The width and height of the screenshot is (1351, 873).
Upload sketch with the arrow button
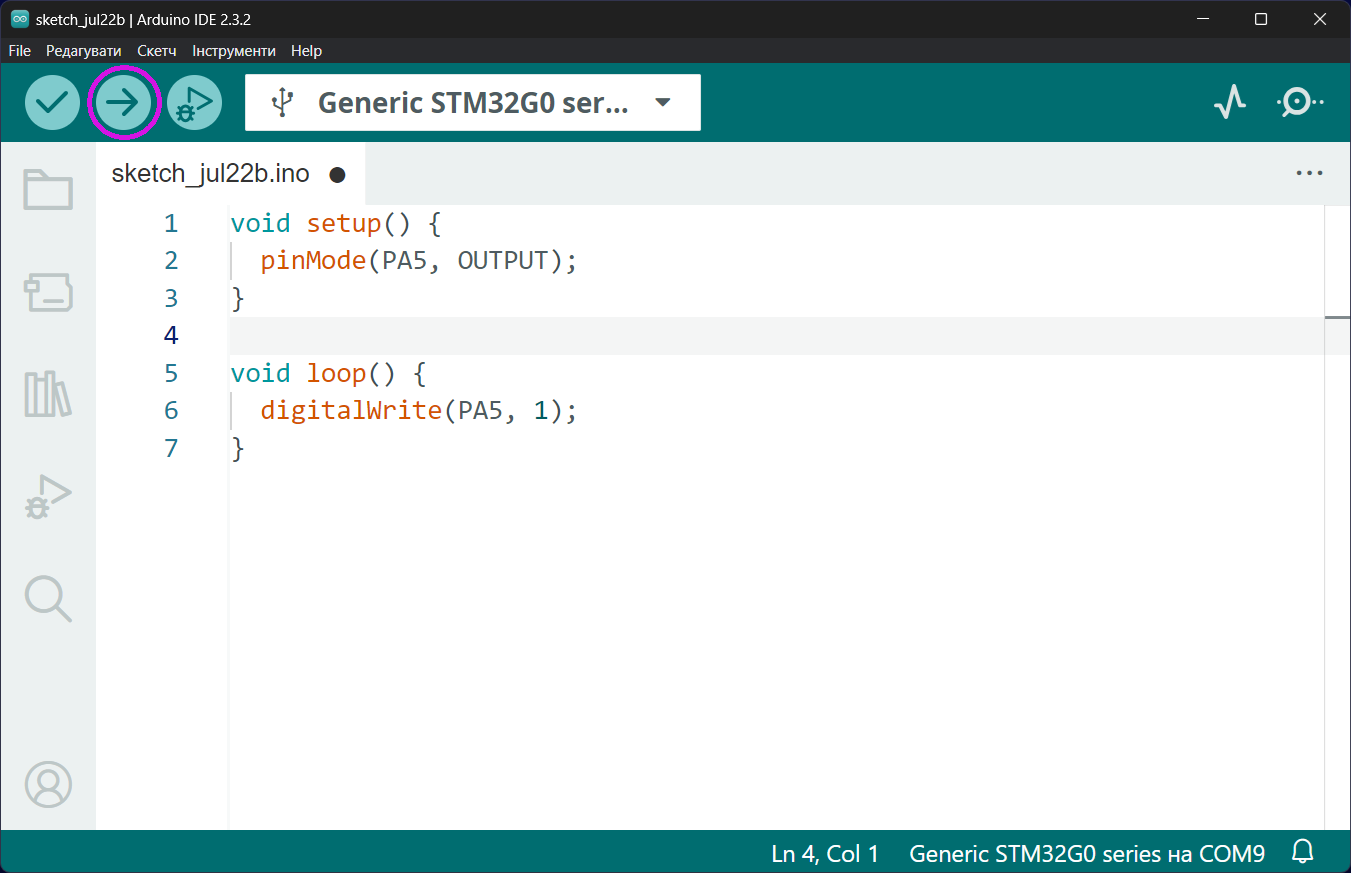(123, 102)
